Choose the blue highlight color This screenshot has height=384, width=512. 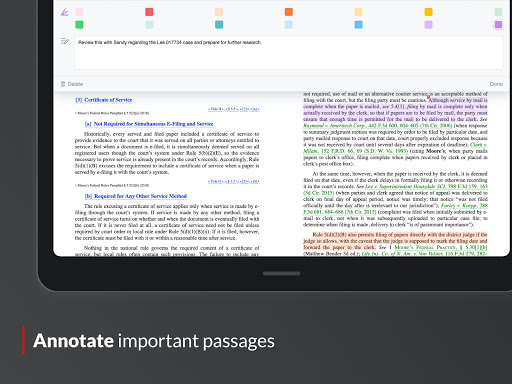pos(359,24)
